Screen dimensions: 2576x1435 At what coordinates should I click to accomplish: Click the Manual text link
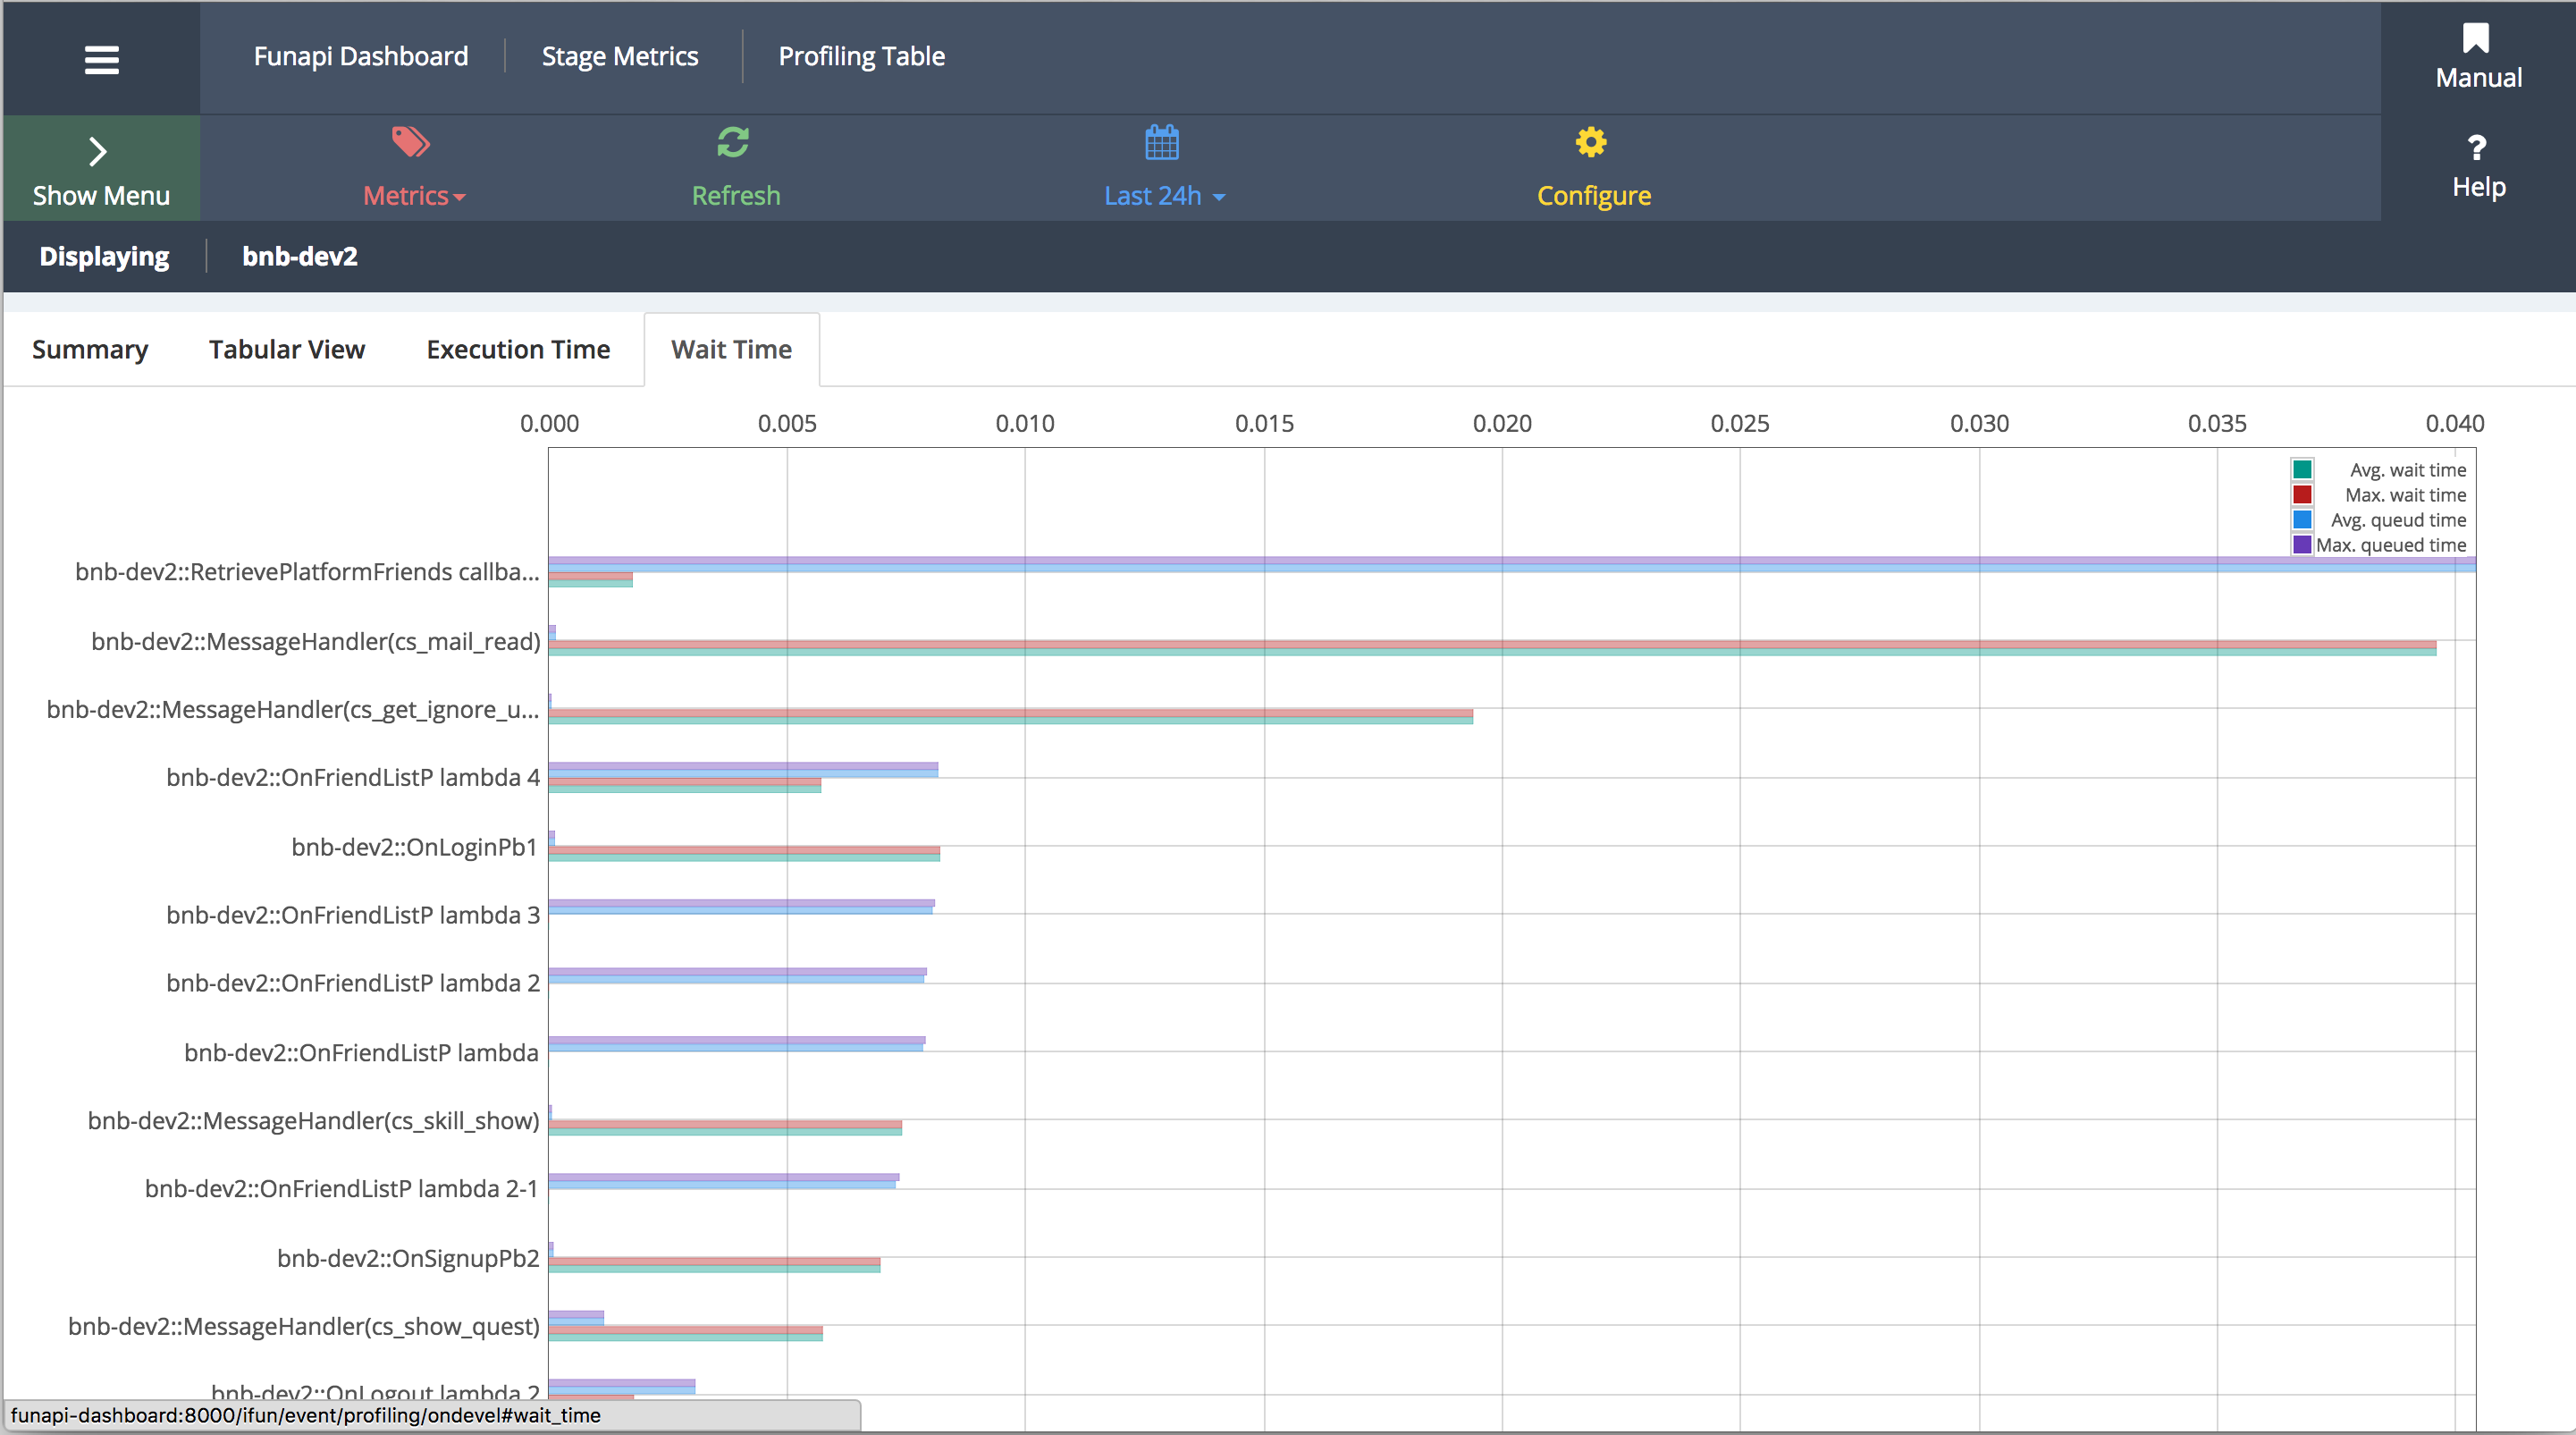pos(2478,77)
